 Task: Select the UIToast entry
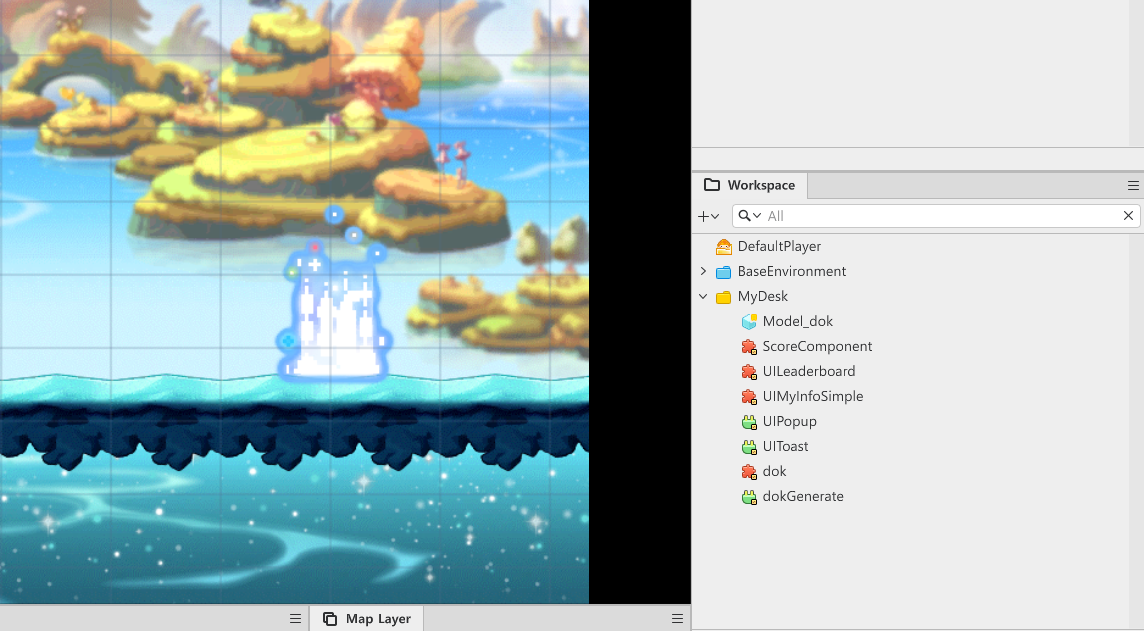click(x=785, y=446)
